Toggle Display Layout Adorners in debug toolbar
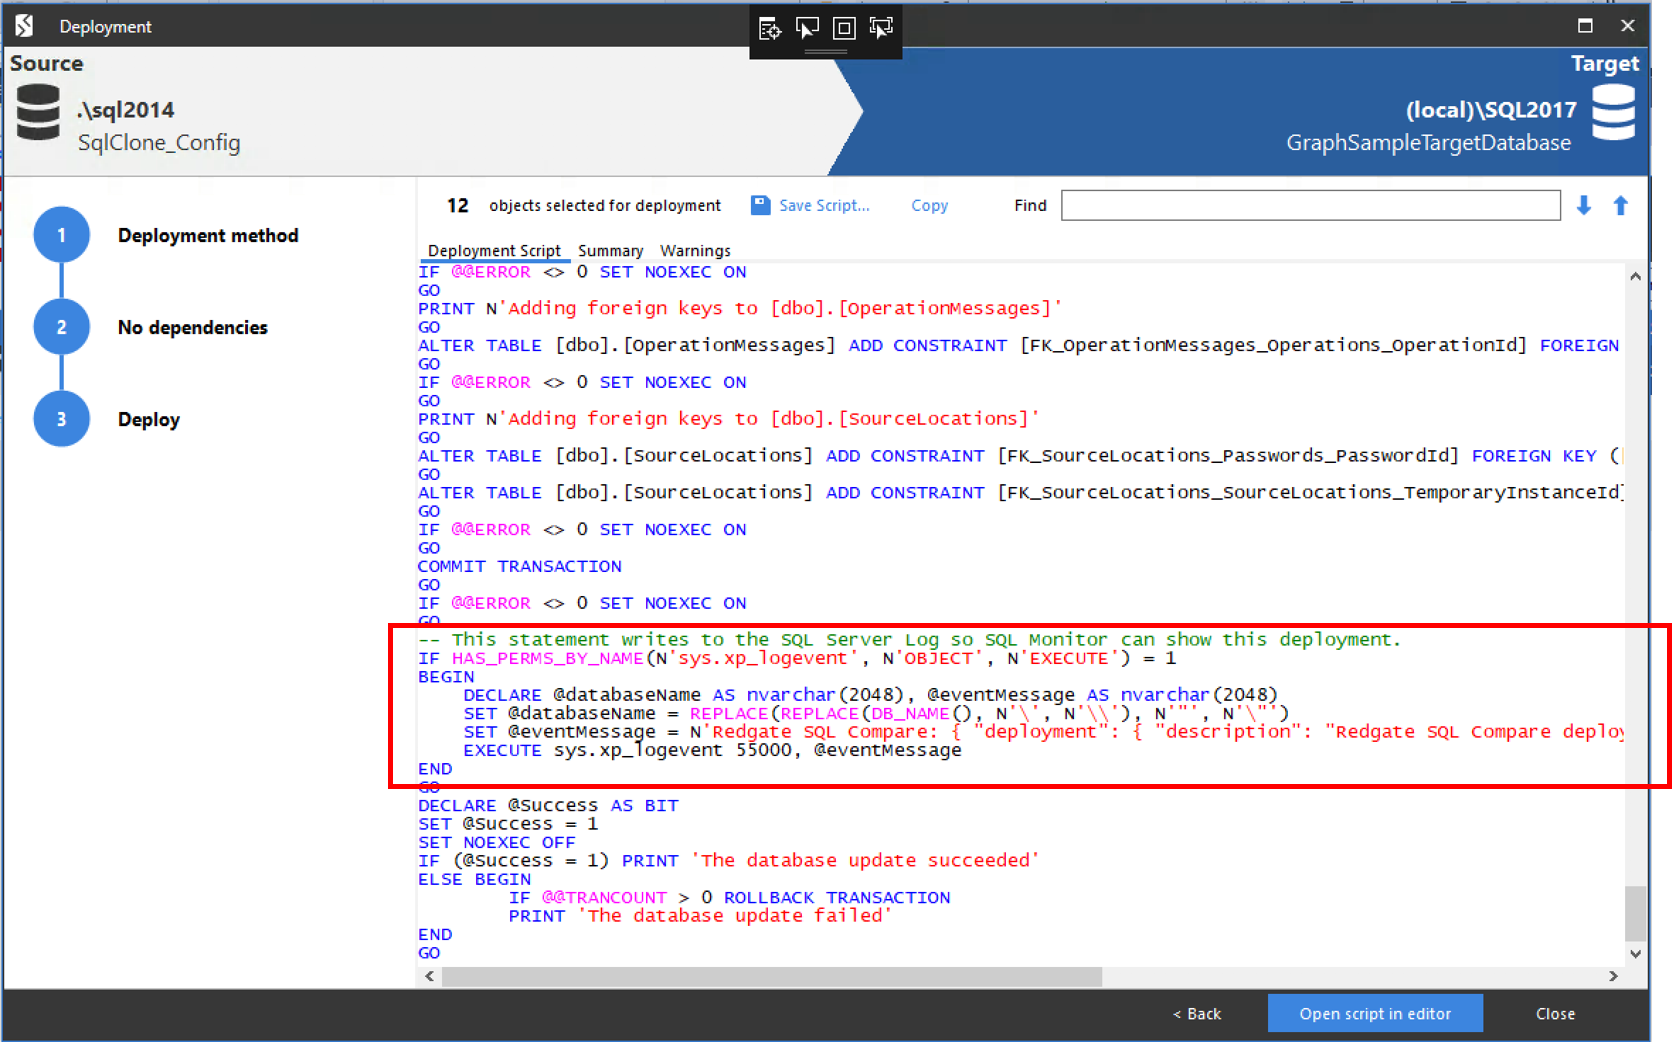1672x1042 pixels. tap(844, 28)
